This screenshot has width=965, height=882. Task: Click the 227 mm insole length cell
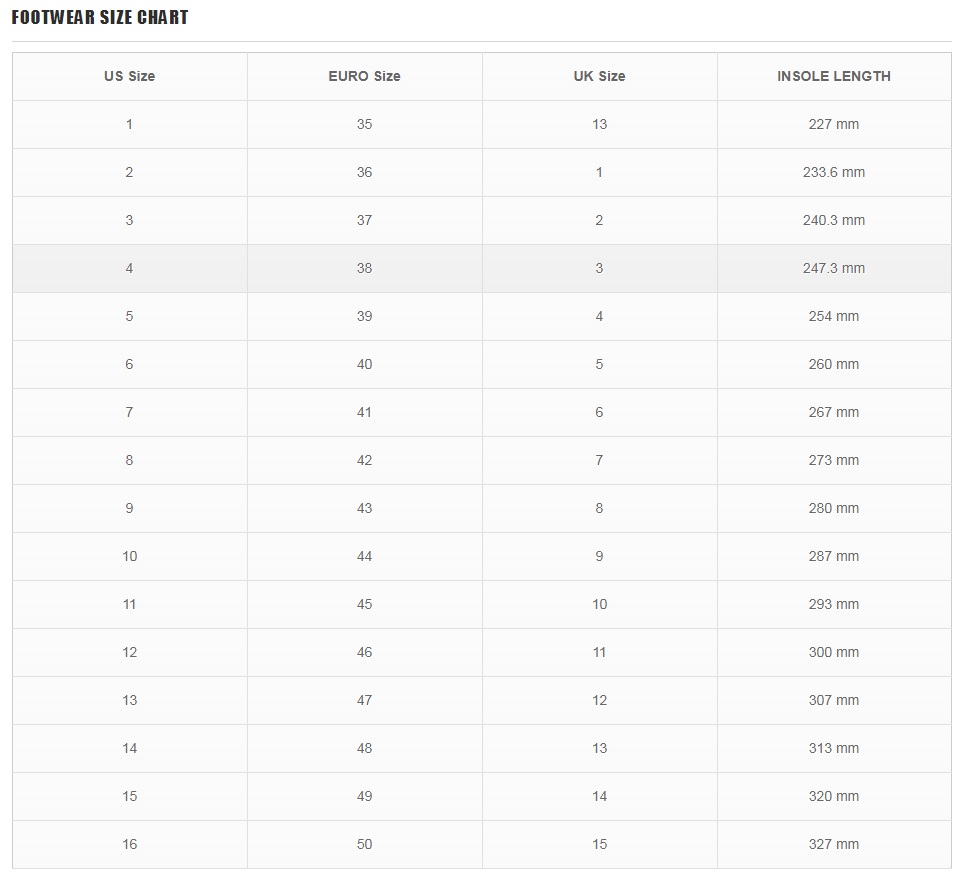[835, 124]
